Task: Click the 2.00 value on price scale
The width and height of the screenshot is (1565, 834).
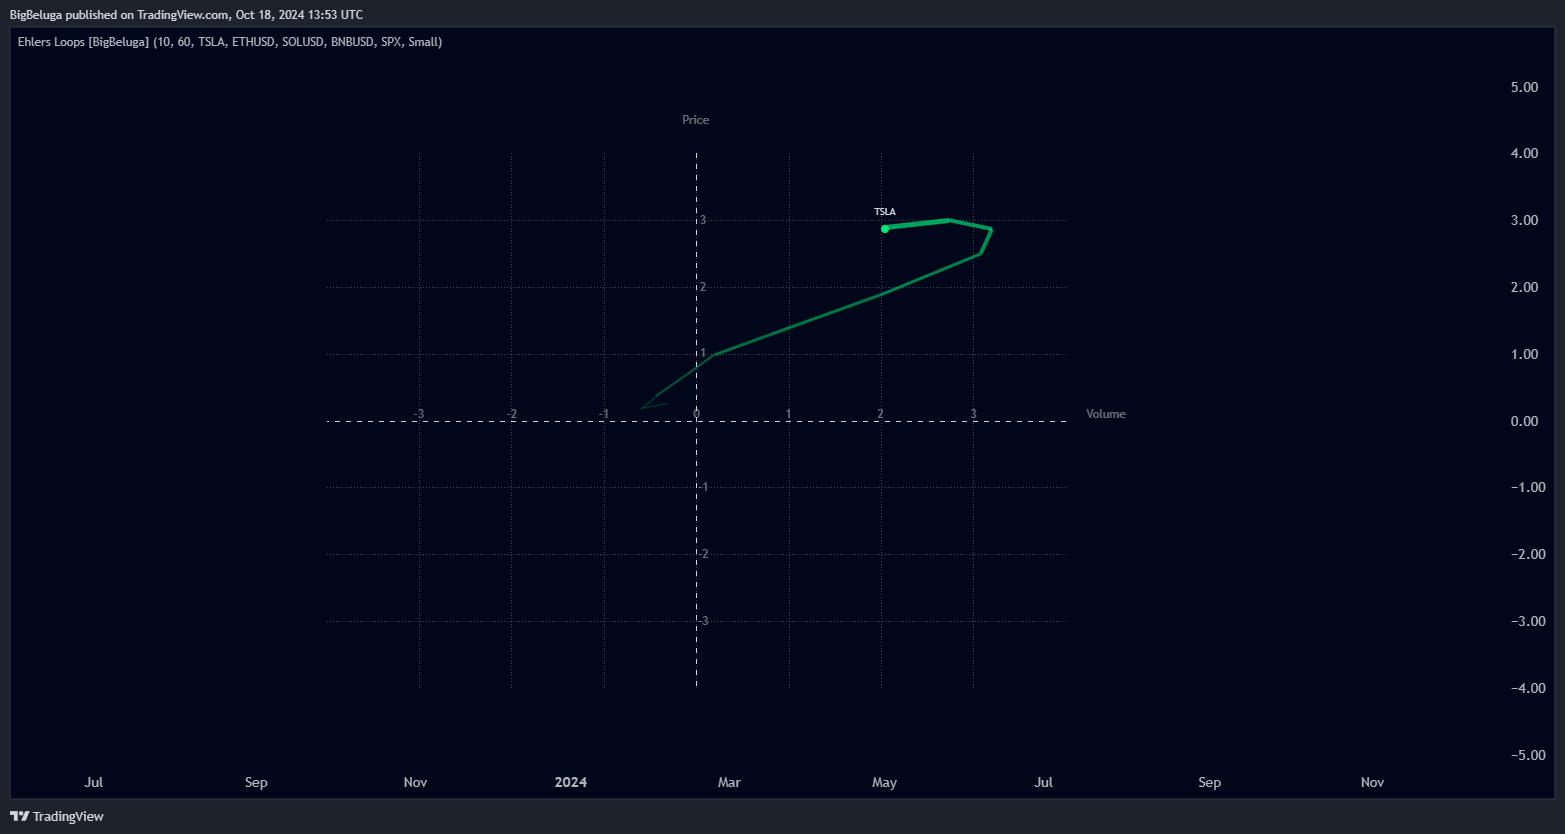Action: [x=1524, y=288]
